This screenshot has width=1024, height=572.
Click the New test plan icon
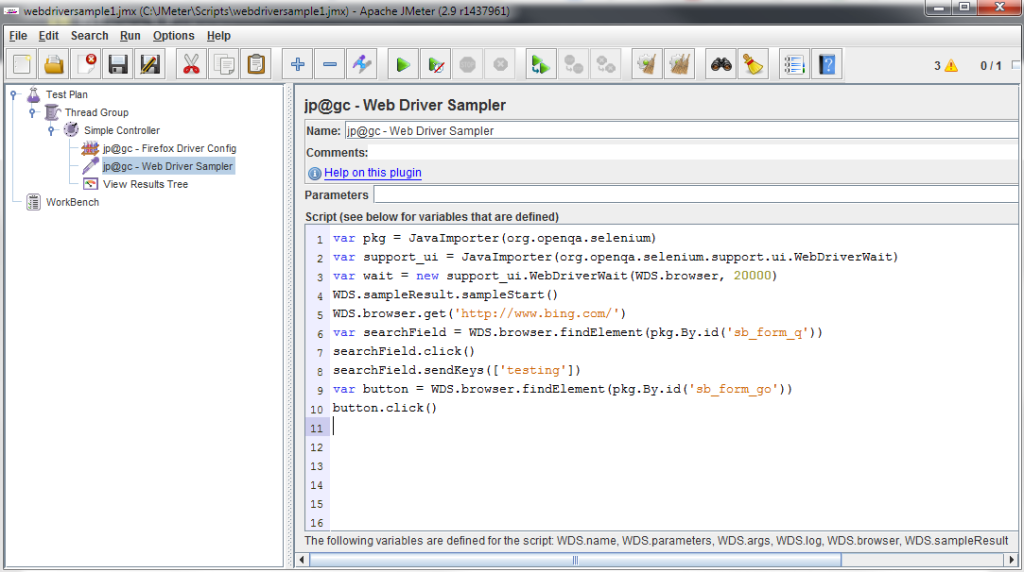[22, 65]
